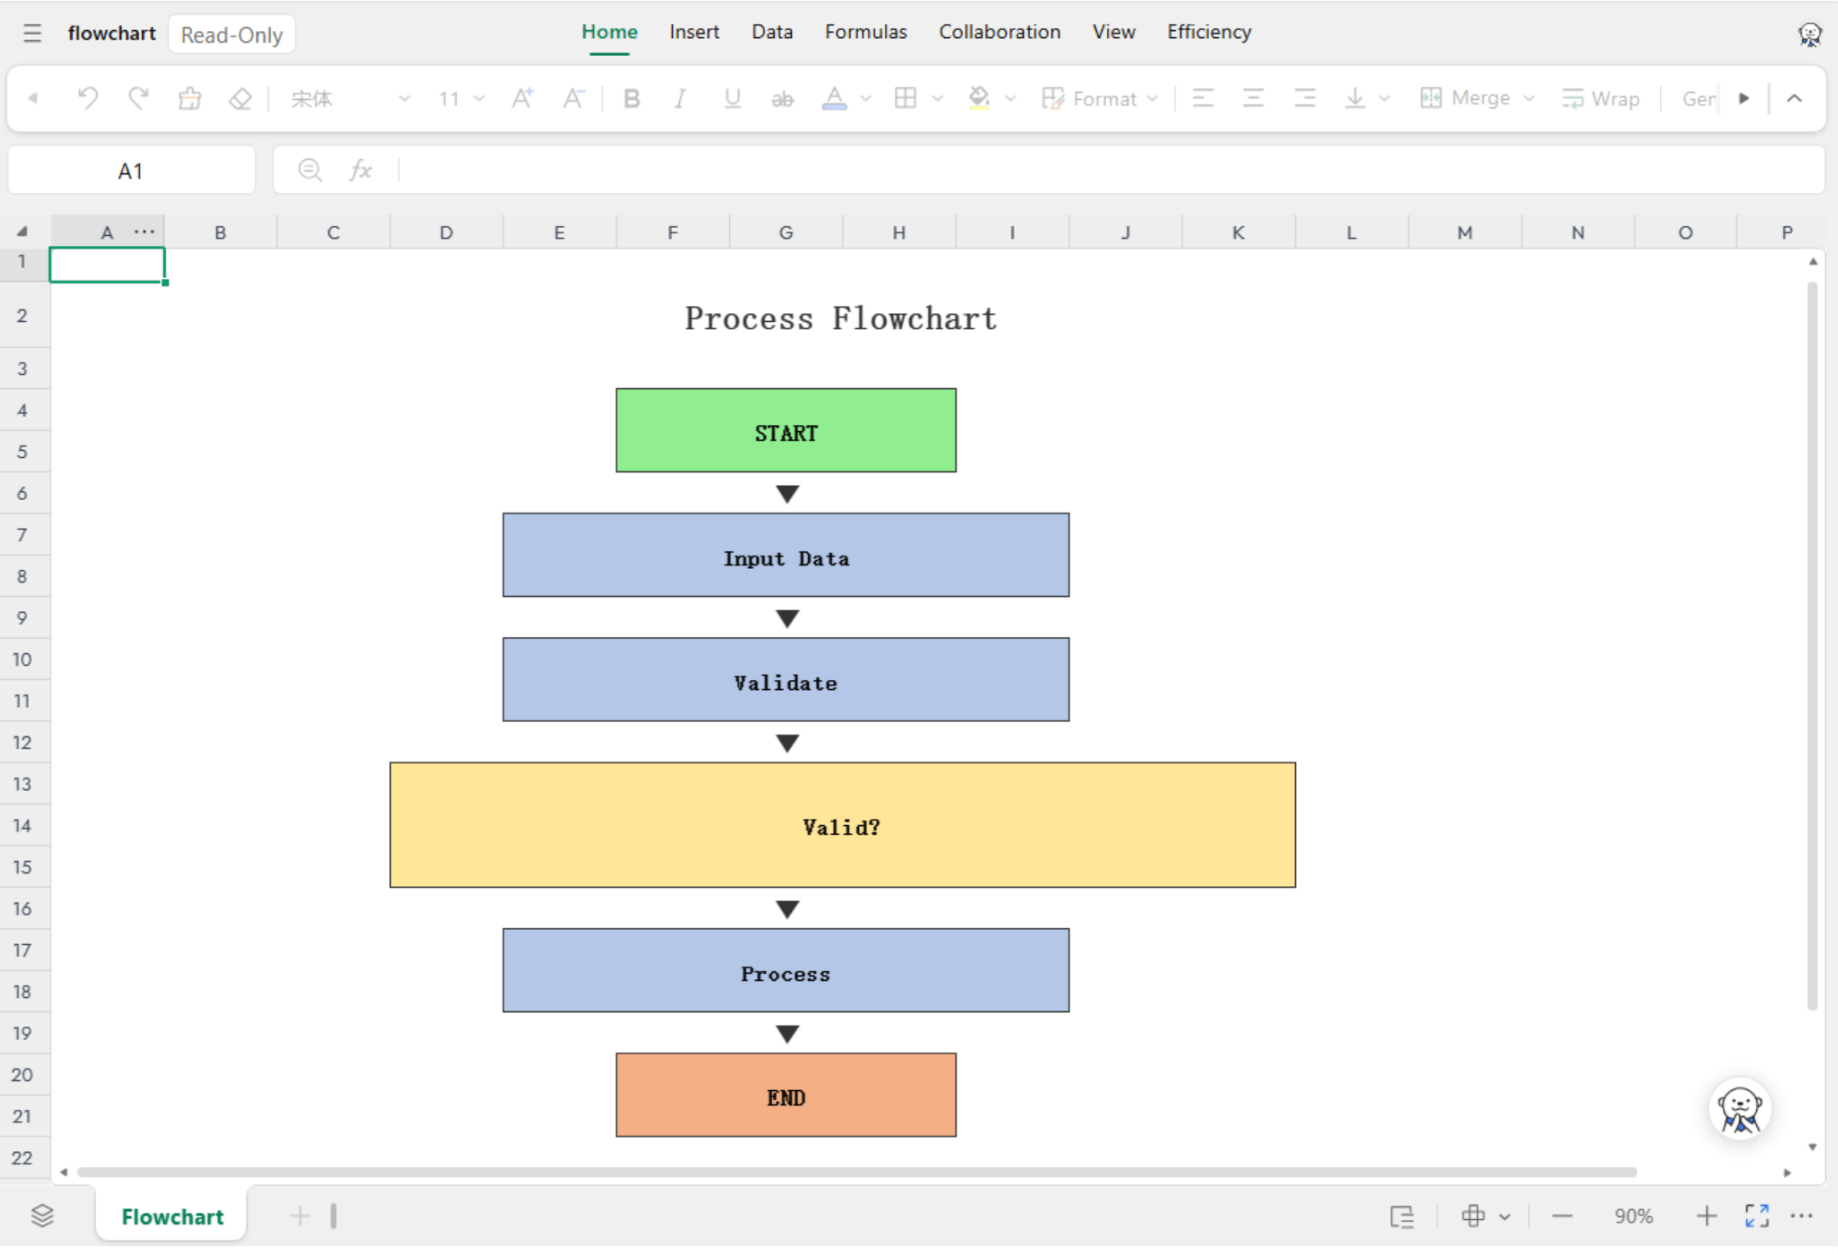1838x1254 pixels.
Task: Apply the font color A icon
Action: [x=834, y=98]
